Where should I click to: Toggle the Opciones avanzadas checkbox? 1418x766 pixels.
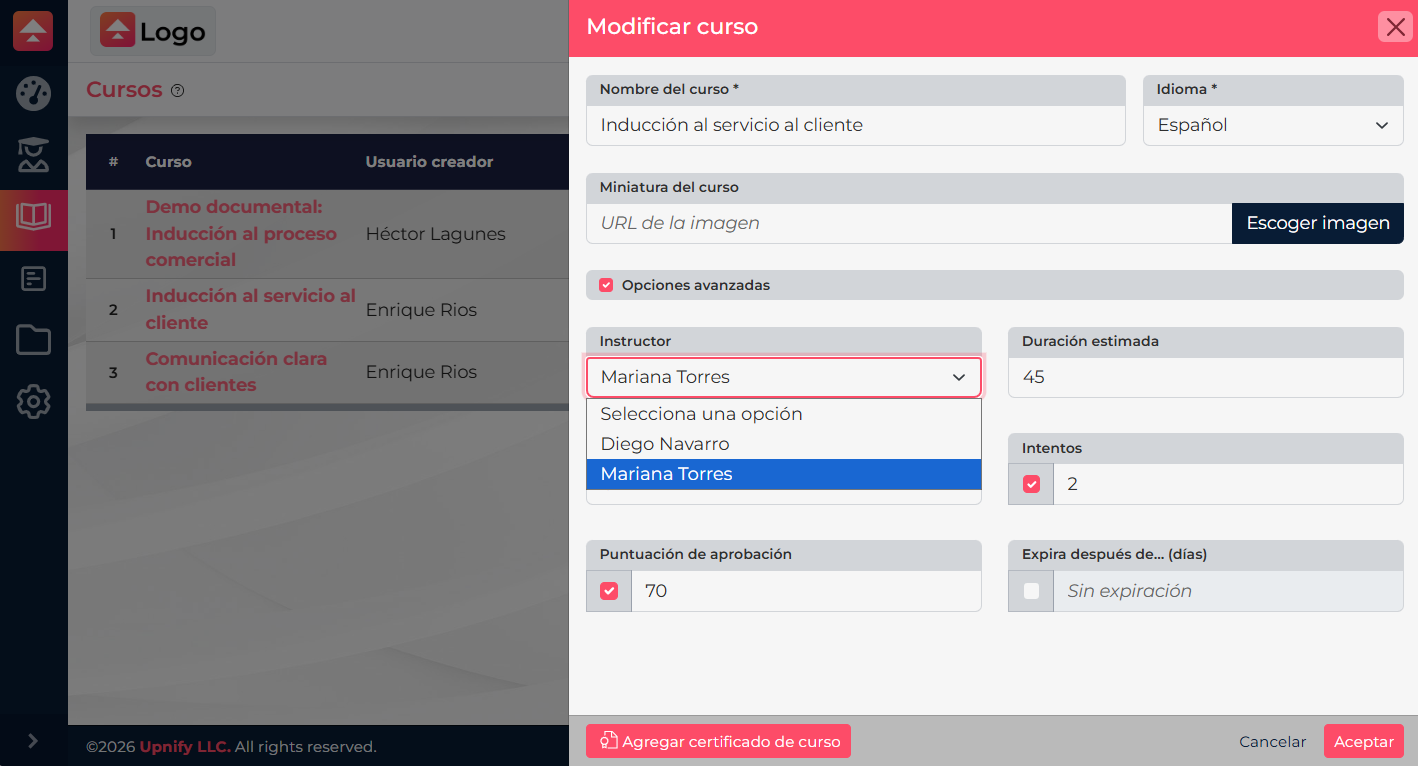[606, 285]
